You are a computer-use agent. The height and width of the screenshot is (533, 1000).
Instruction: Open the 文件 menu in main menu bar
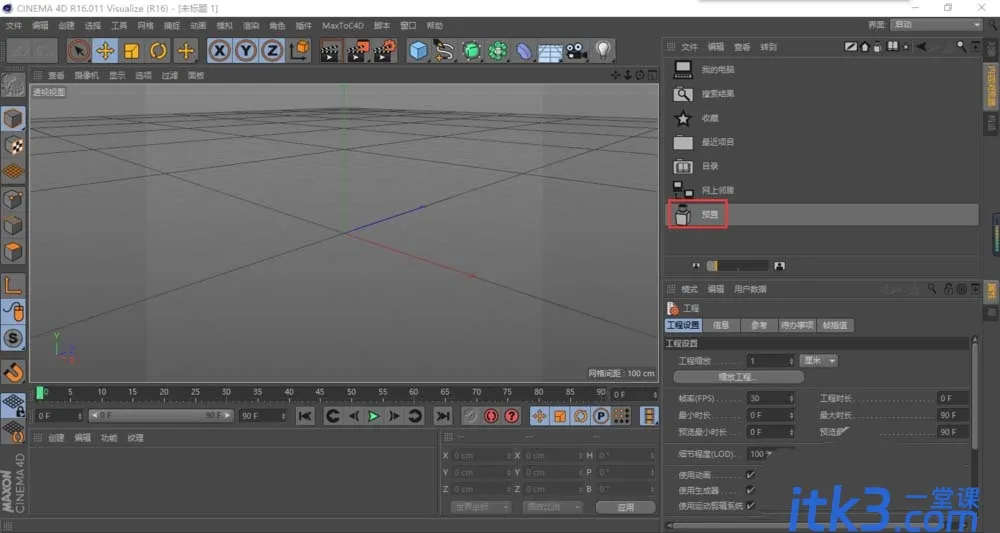coord(13,26)
